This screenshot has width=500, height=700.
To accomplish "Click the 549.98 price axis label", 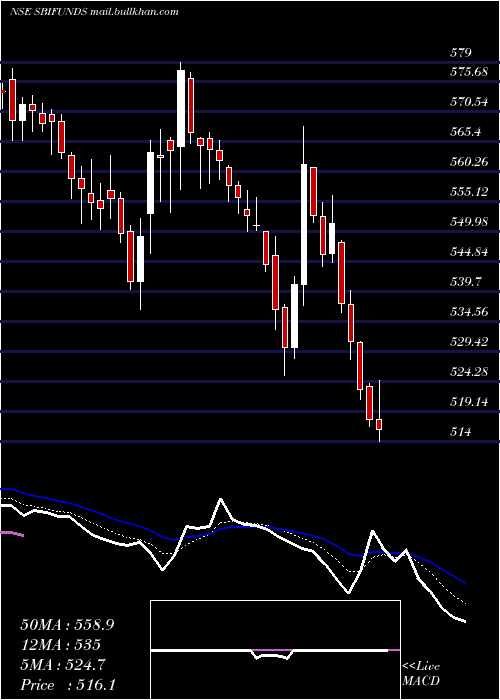I will (x=469, y=222).
